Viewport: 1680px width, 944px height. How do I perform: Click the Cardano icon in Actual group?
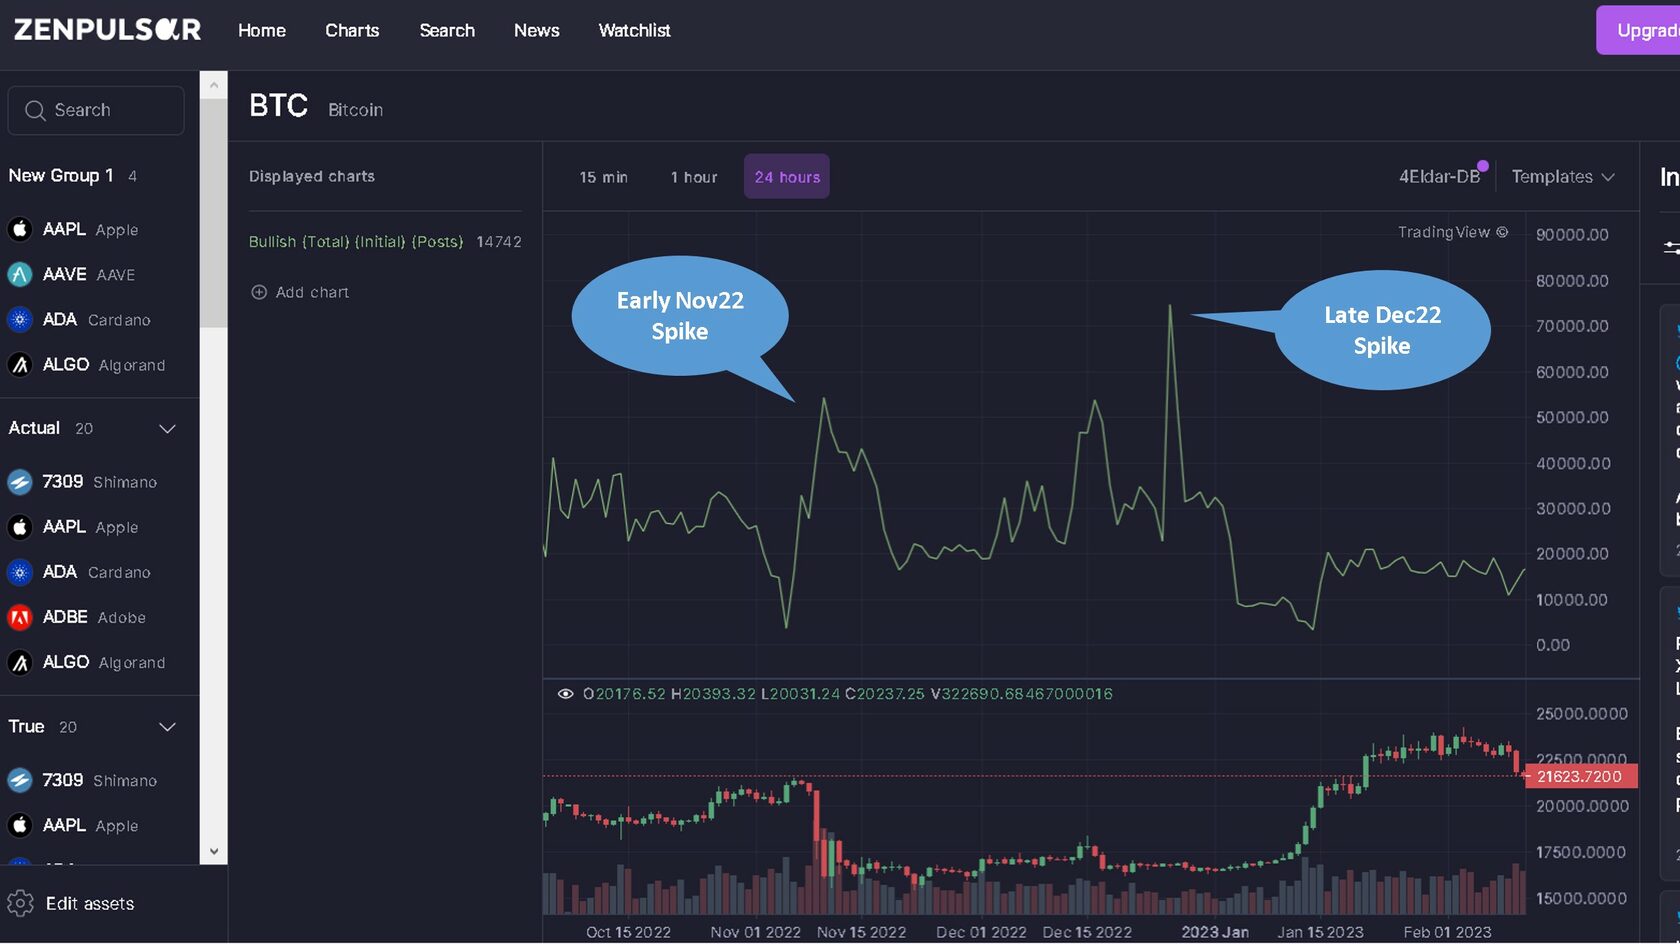click(20, 572)
